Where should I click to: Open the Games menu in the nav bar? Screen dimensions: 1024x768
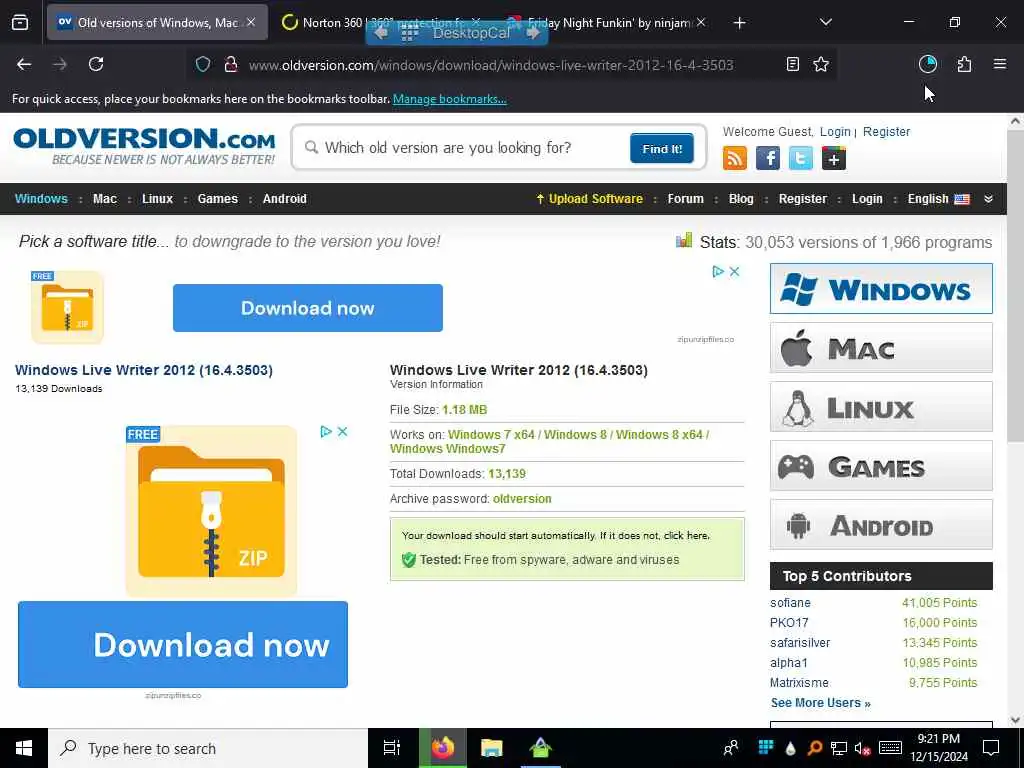217,199
